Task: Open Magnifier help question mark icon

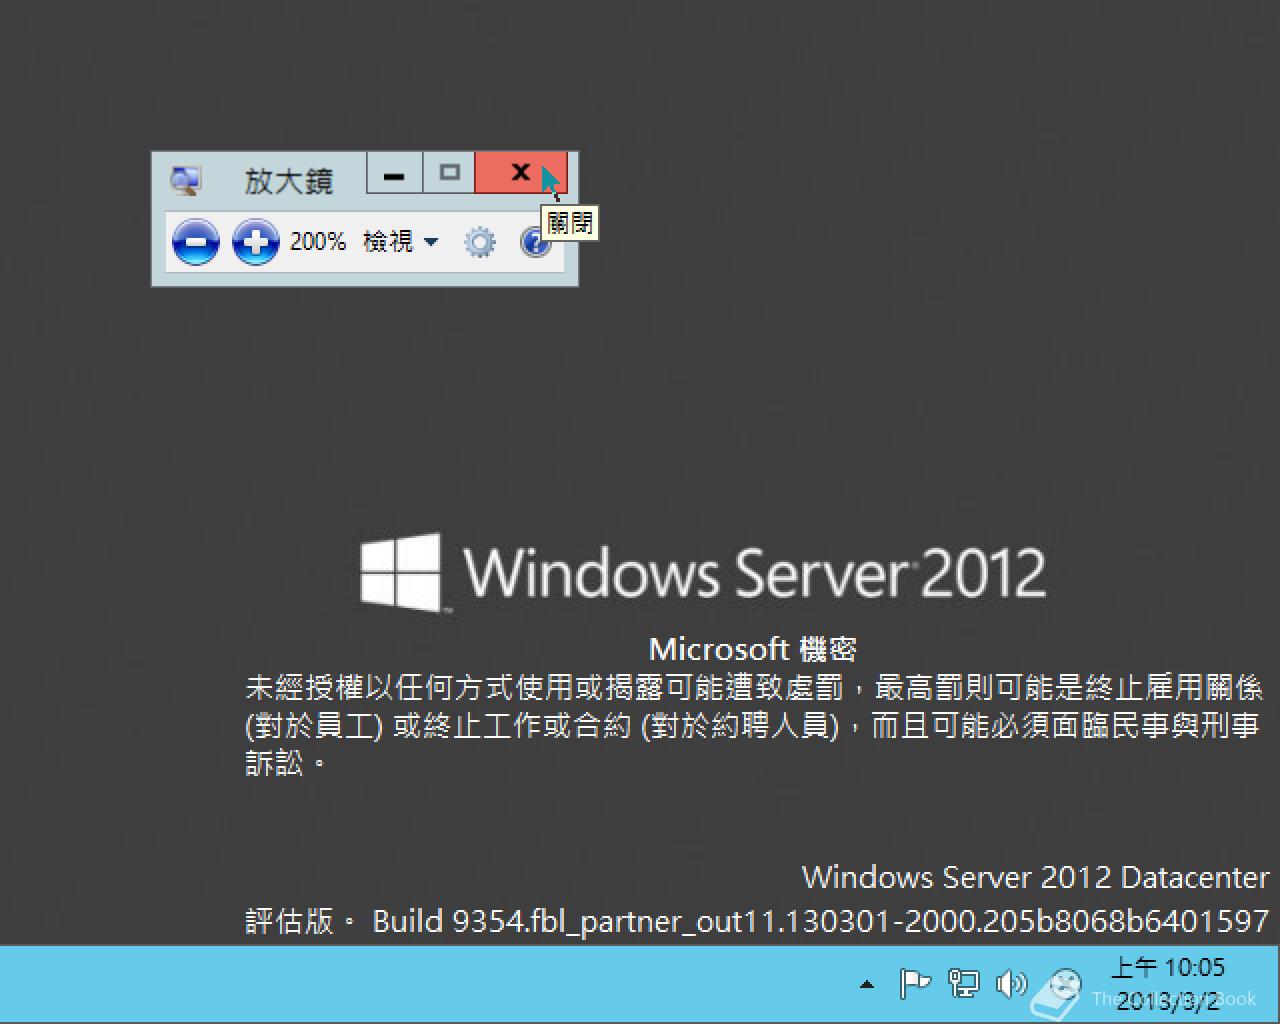Action: (x=536, y=242)
